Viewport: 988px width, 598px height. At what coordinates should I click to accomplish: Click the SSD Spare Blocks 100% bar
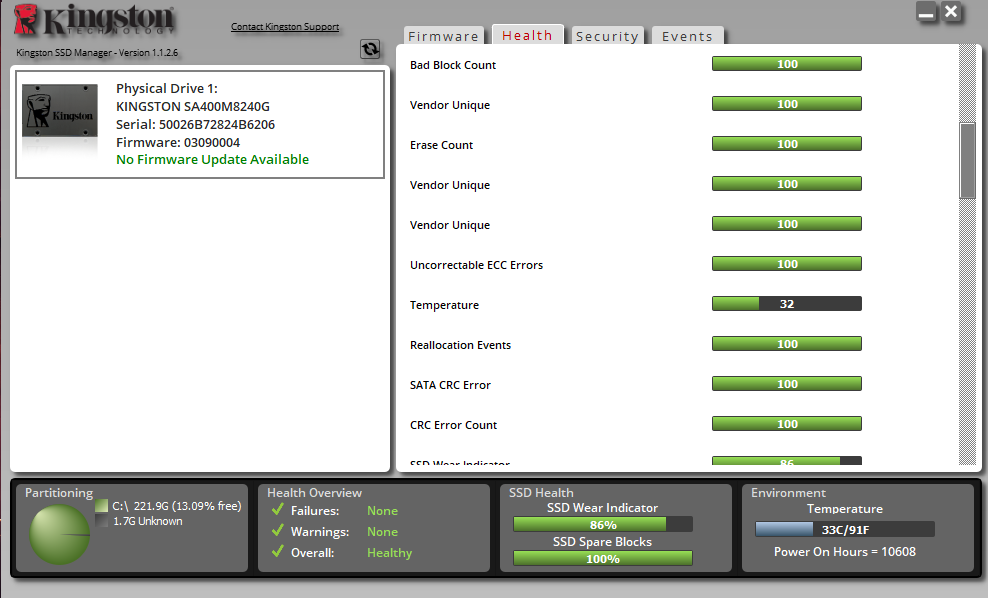tap(603, 558)
